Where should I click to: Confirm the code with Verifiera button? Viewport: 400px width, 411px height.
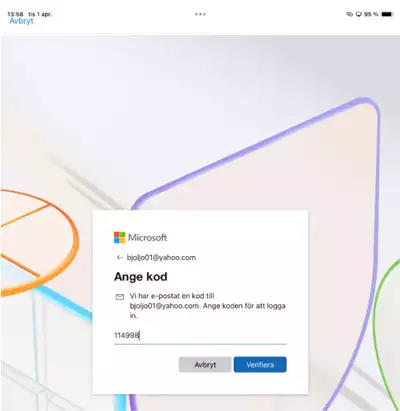(x=260, y=365)
